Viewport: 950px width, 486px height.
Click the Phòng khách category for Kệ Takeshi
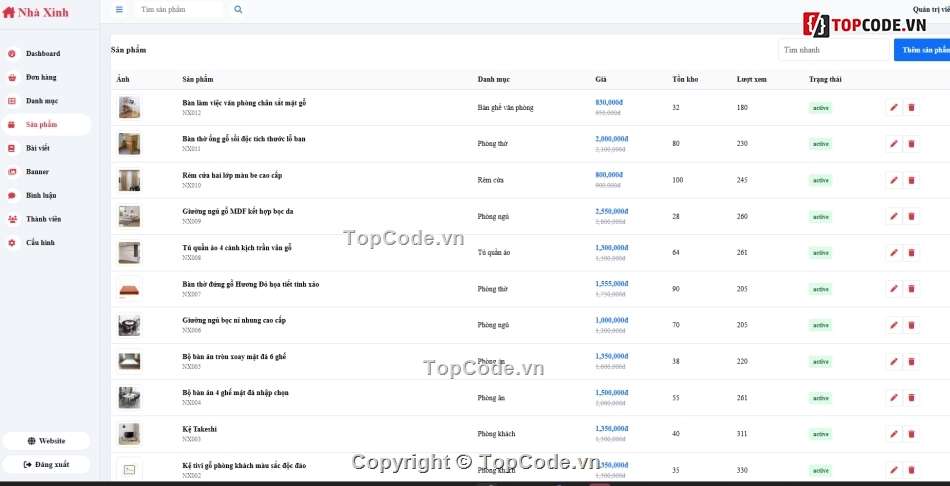tap(496, 434)
